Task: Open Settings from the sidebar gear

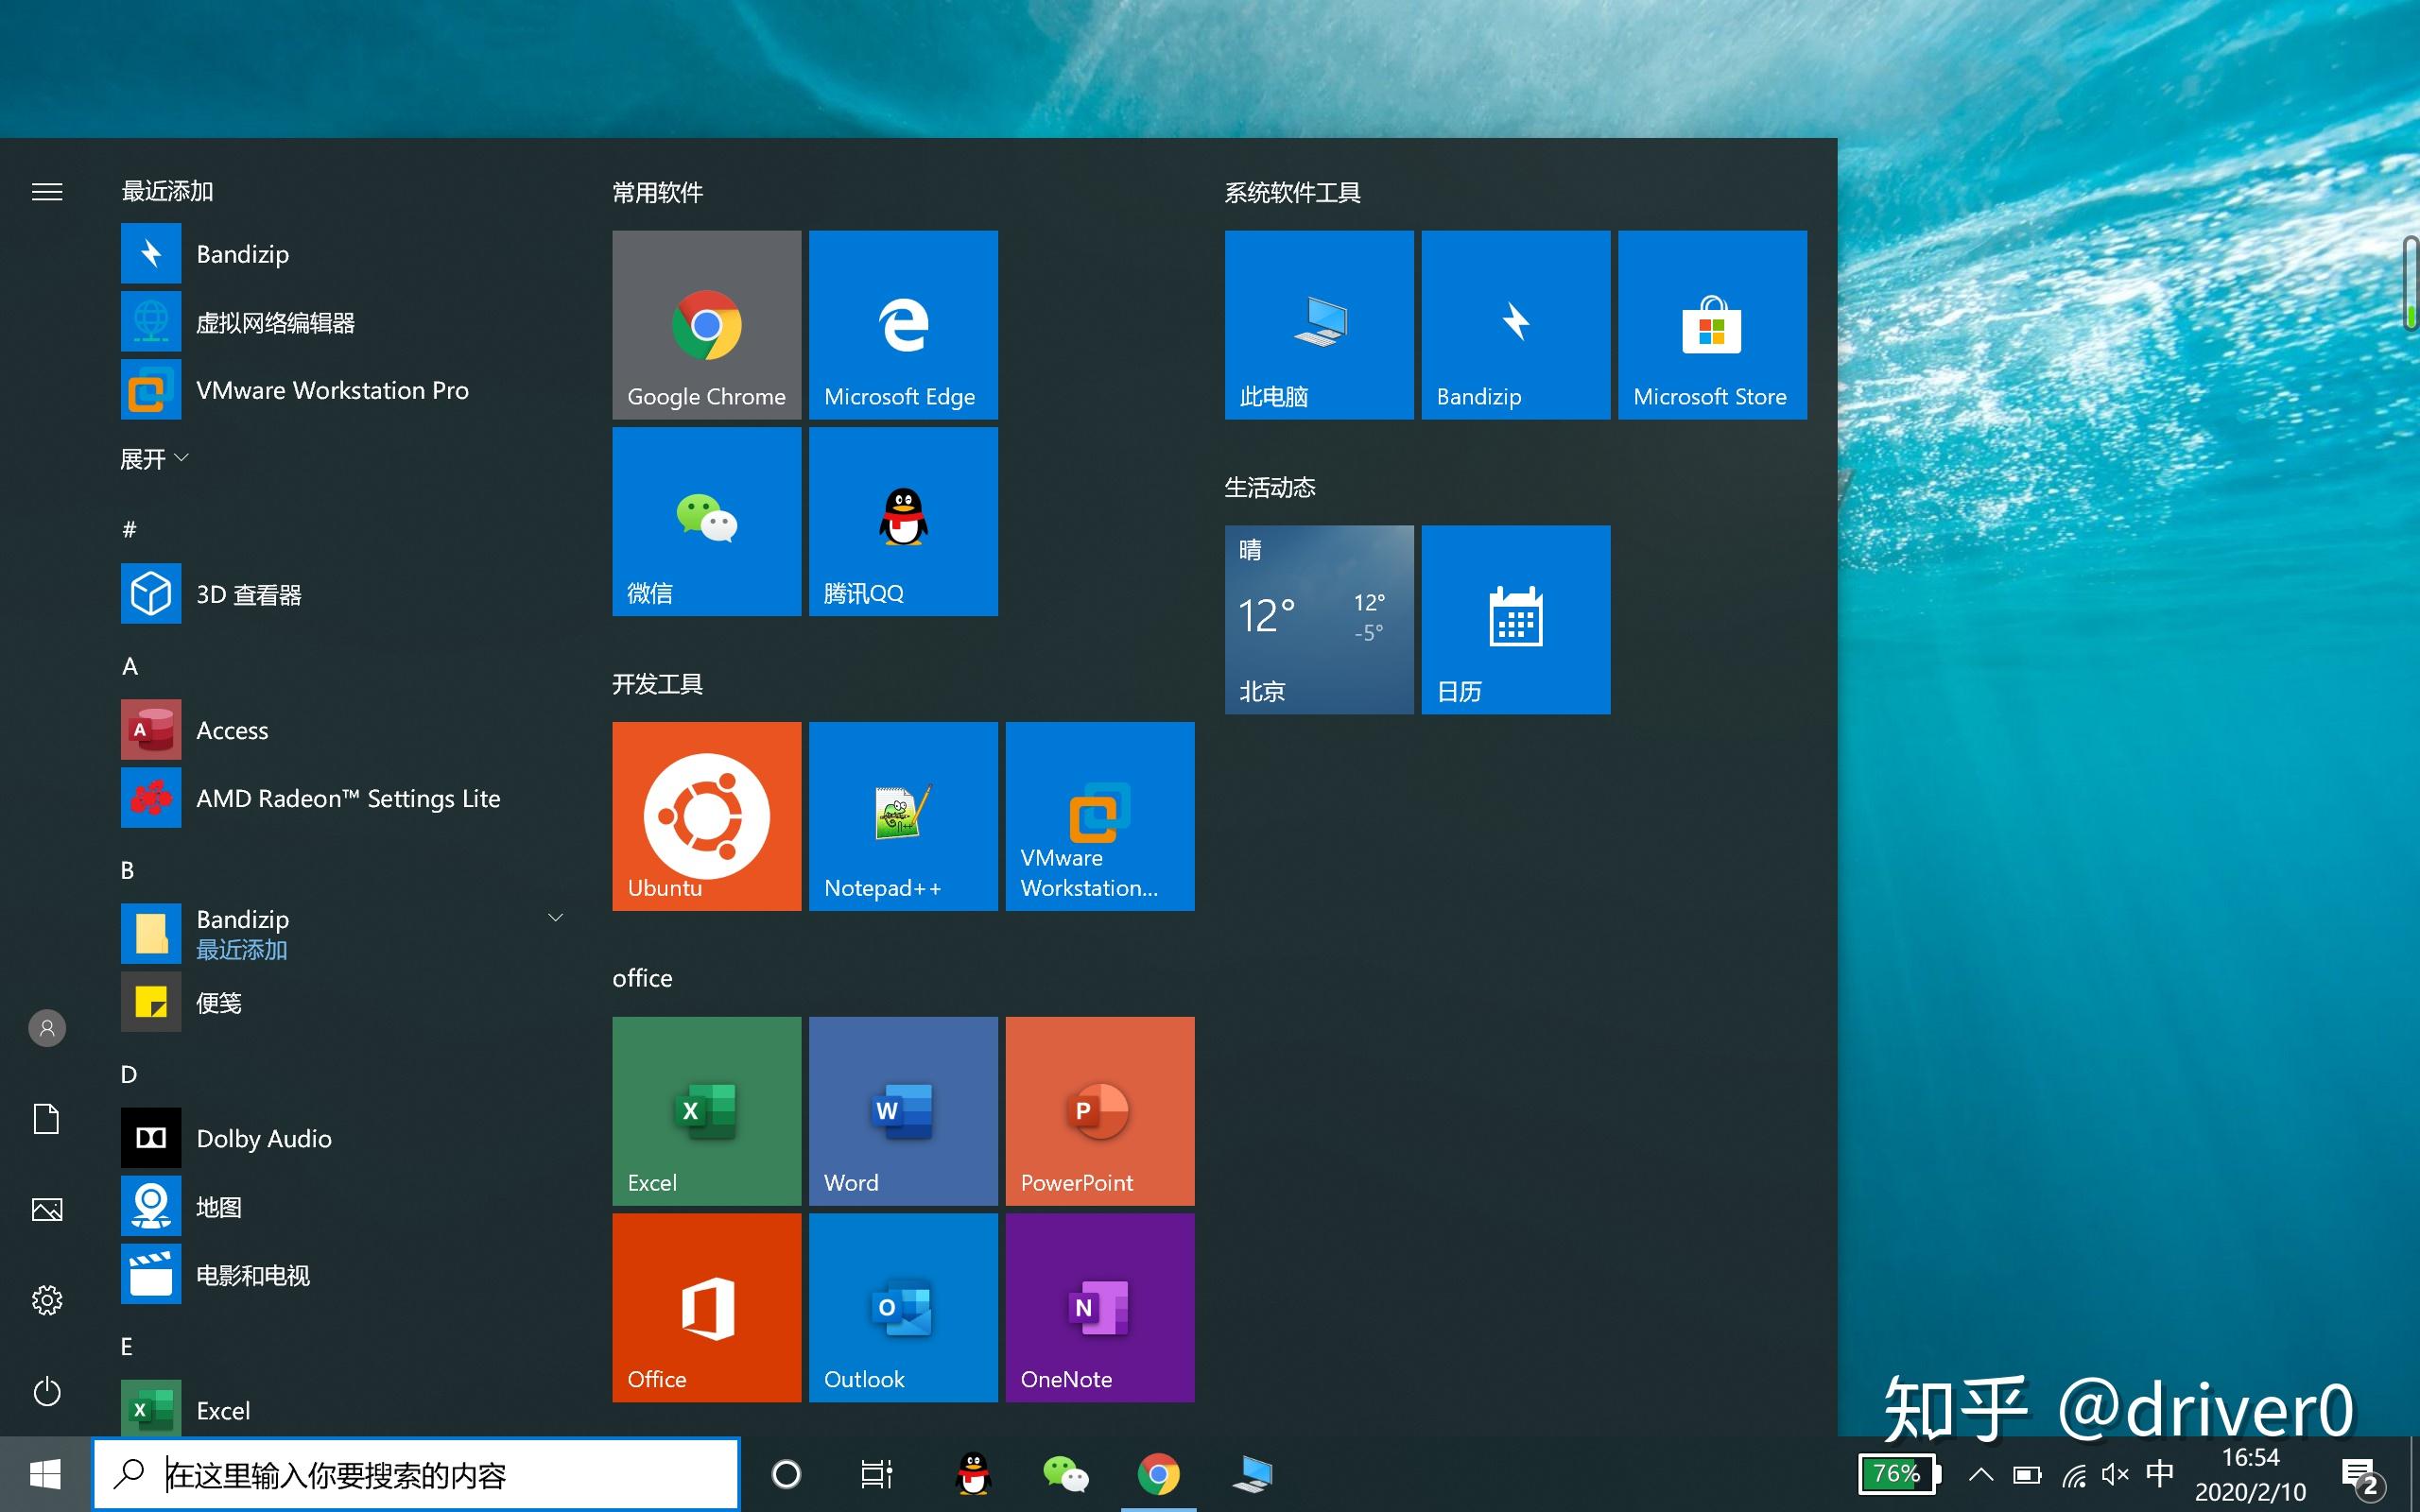Action: (x=46, y=1299)
